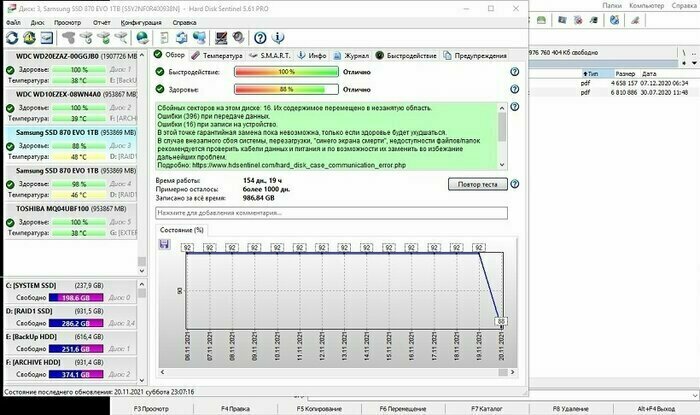Click the Повтор теста button
The height and width of the screenshot is (415, 700).
(478, 184)
